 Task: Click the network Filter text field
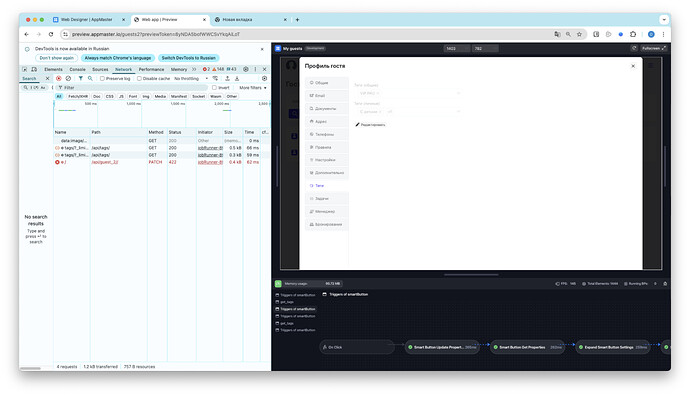[x=132, y=88]
